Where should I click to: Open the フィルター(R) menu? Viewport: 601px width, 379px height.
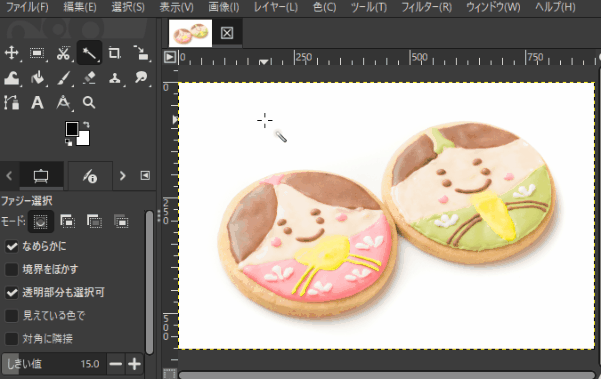(x=427, y=7)
